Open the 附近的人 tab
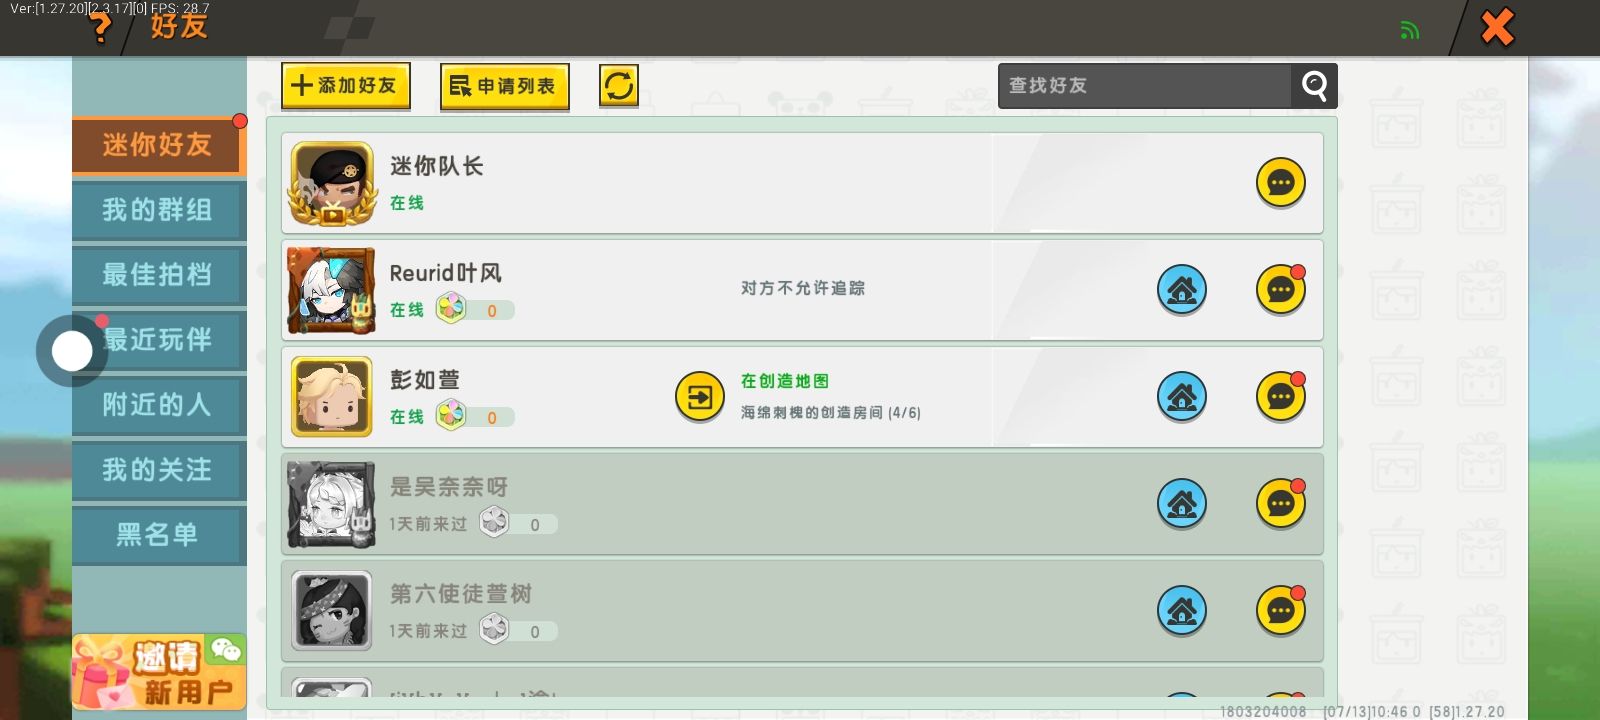The height and width of the screenshot is (720, 1600). (x=158, y=405)
